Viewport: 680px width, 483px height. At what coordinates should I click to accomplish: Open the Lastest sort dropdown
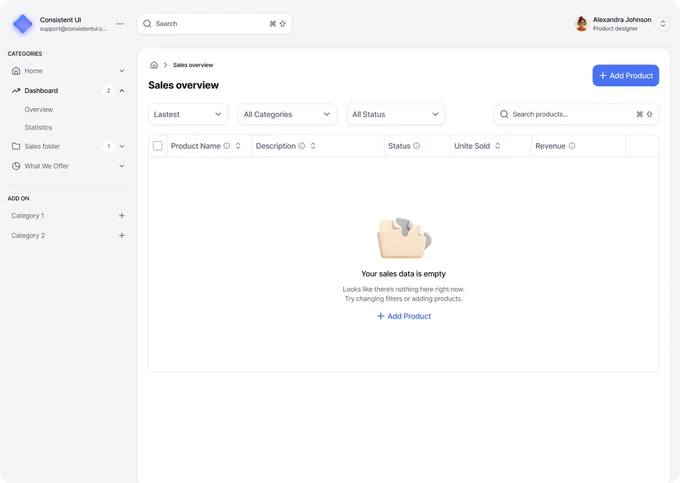pyautogui.click(x=188, y=114)
